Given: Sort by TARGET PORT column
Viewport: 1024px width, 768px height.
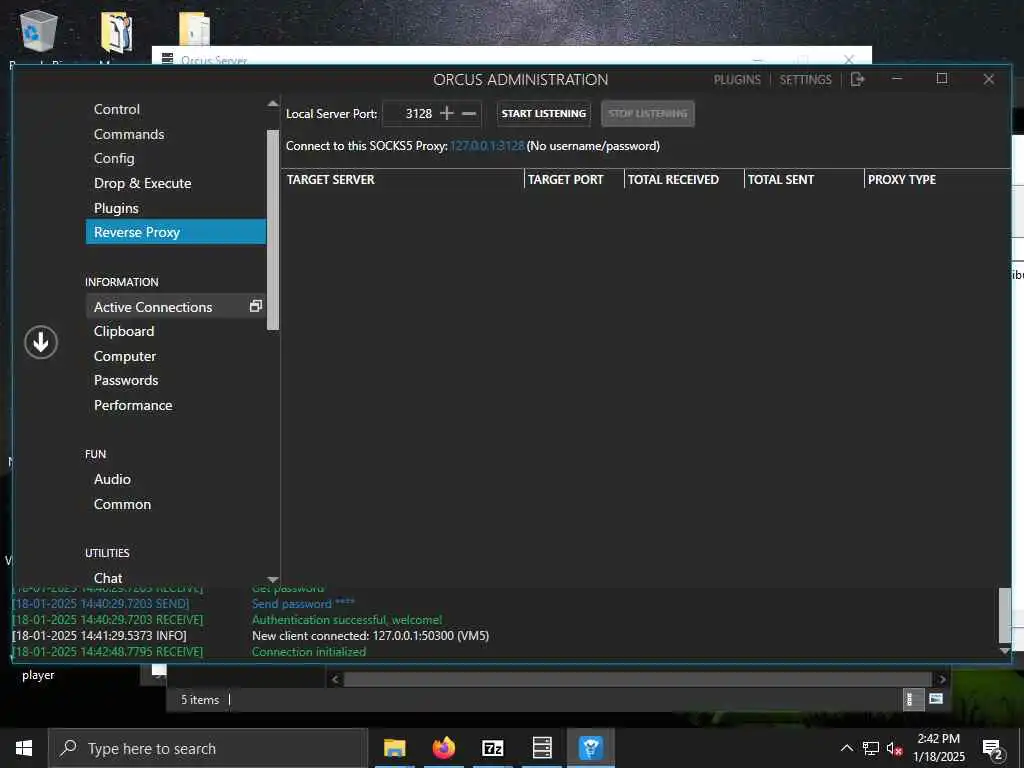Looking at the screenshot, I should [x=574, y=180].
